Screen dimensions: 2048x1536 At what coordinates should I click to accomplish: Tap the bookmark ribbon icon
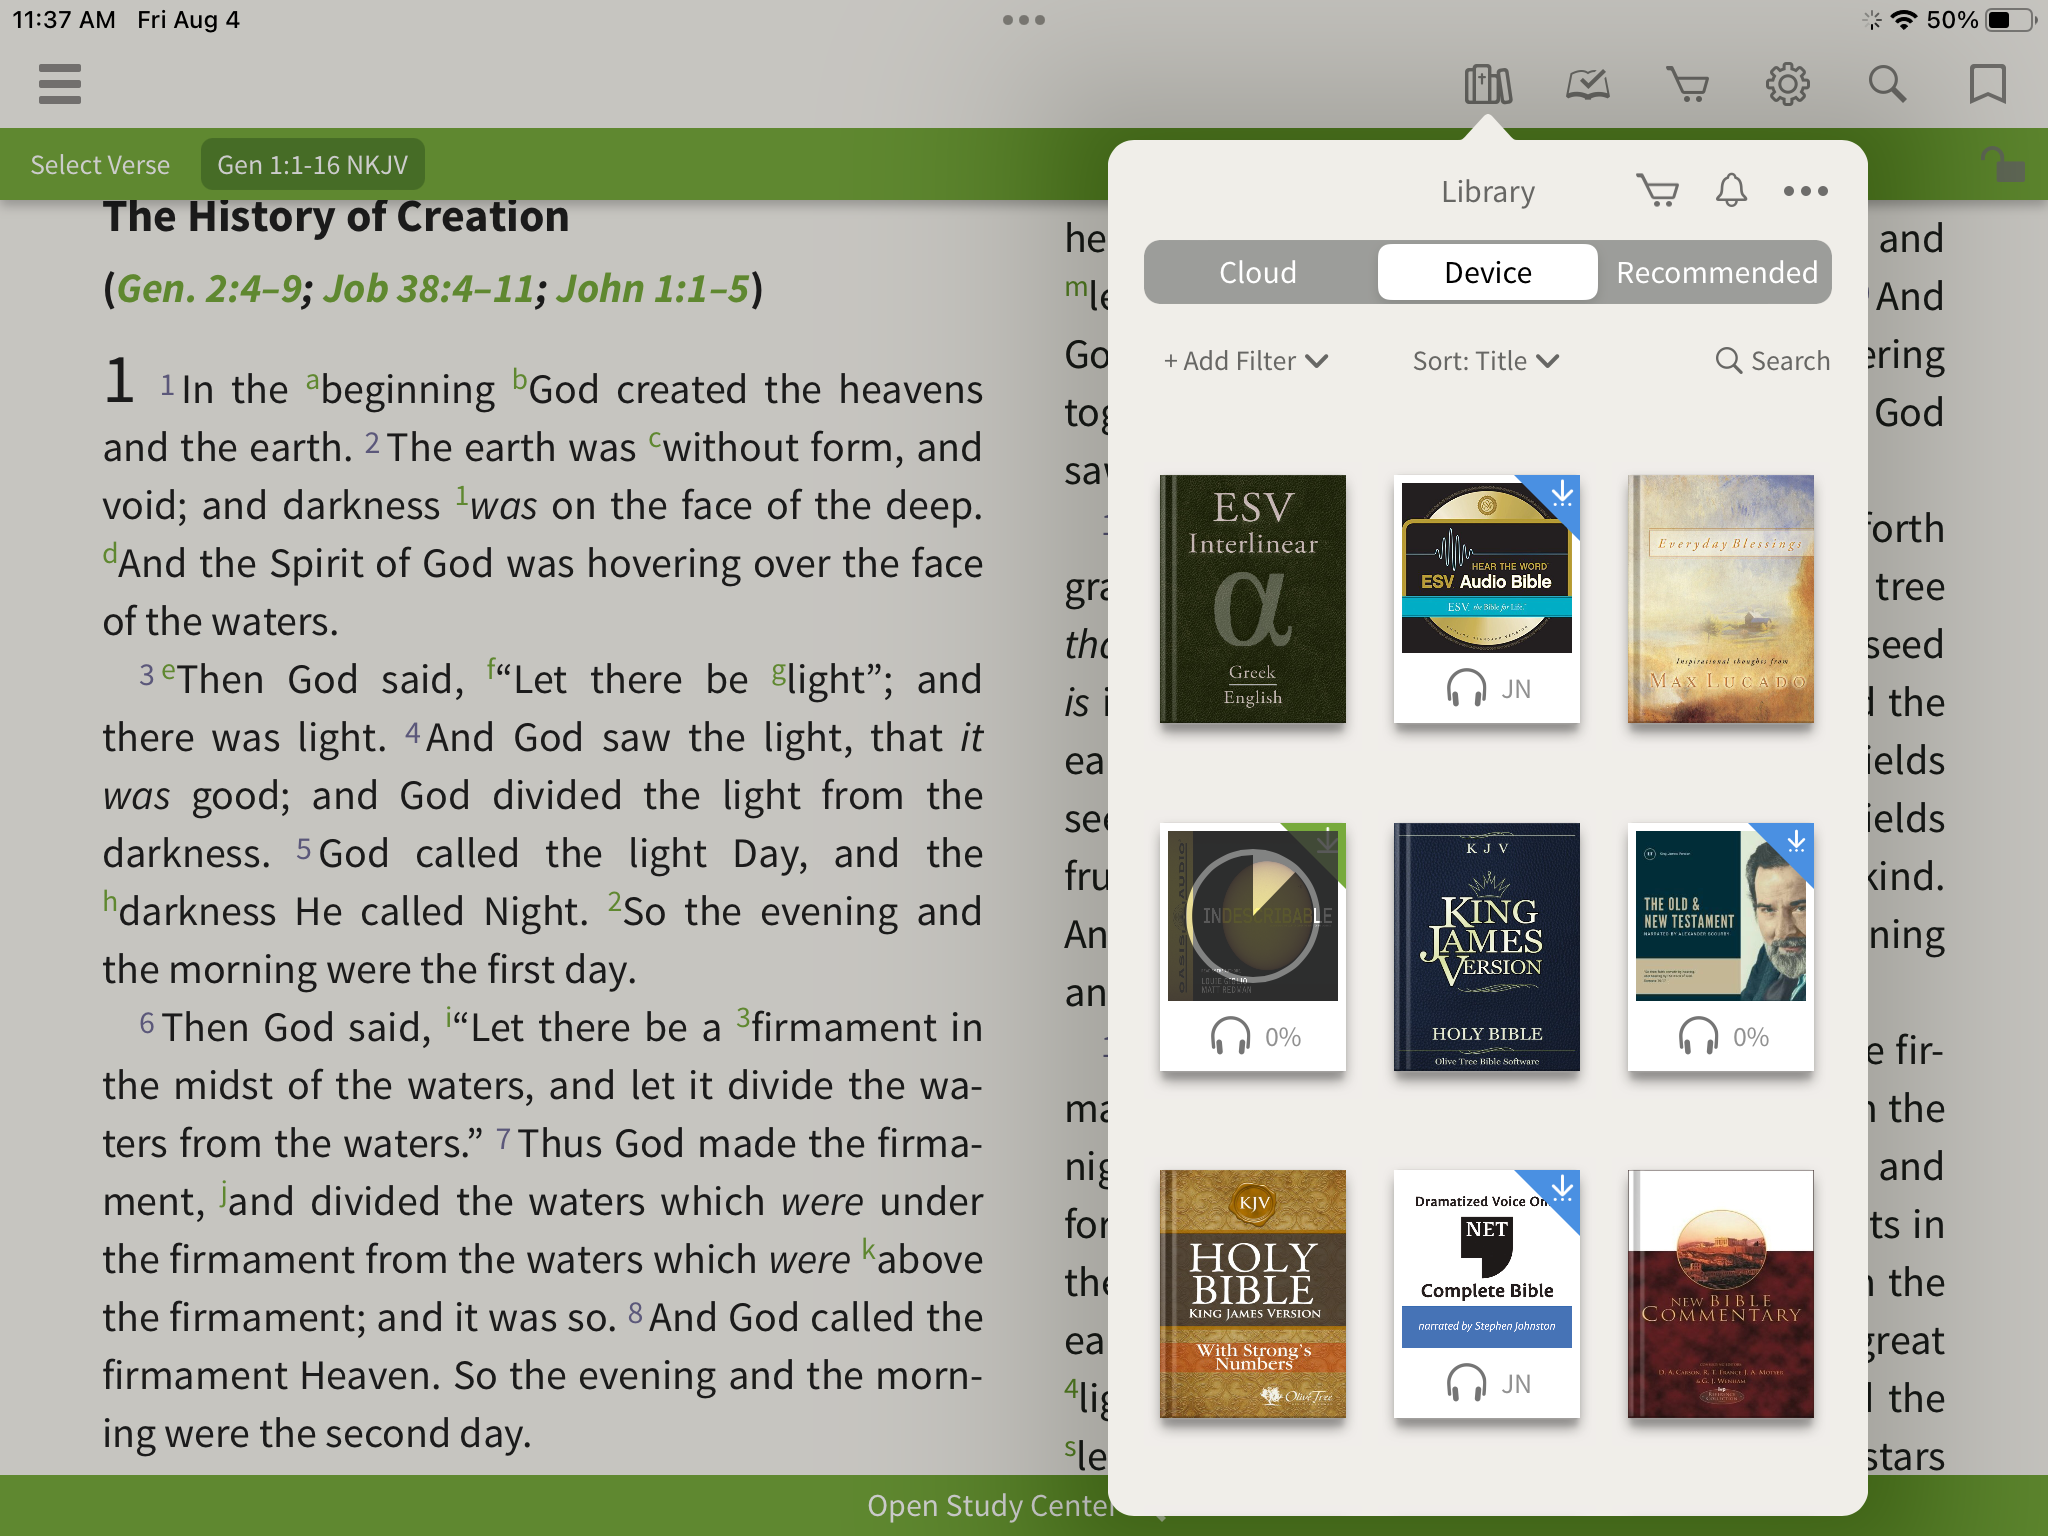[1988, 84]
